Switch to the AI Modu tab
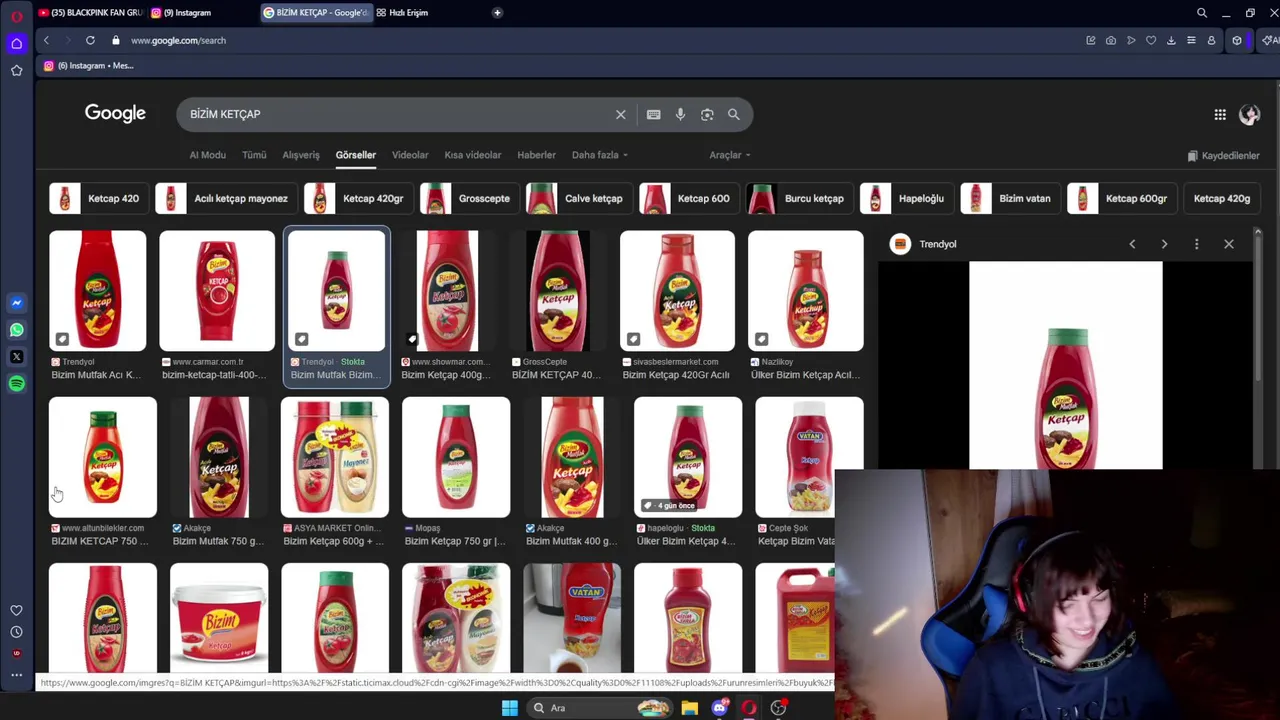1280x720 pixels. tap(208, 155)
